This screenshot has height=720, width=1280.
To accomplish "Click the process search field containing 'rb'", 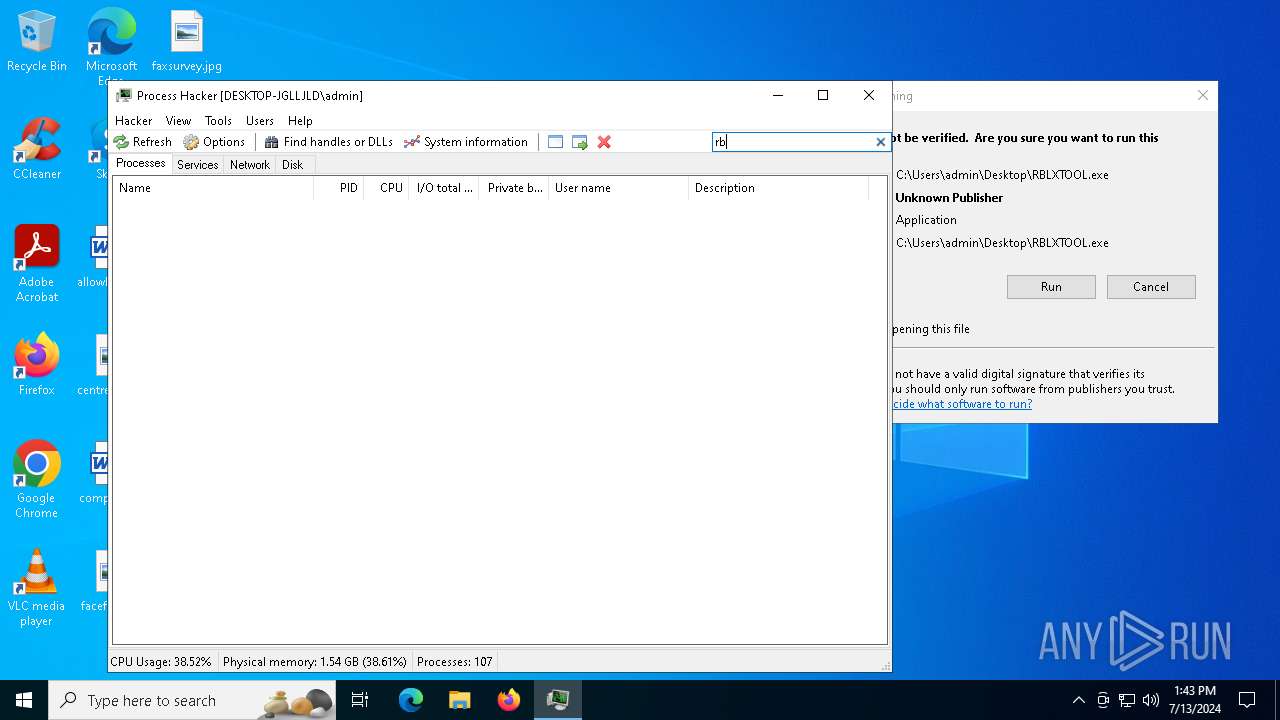I will point(793,142).
